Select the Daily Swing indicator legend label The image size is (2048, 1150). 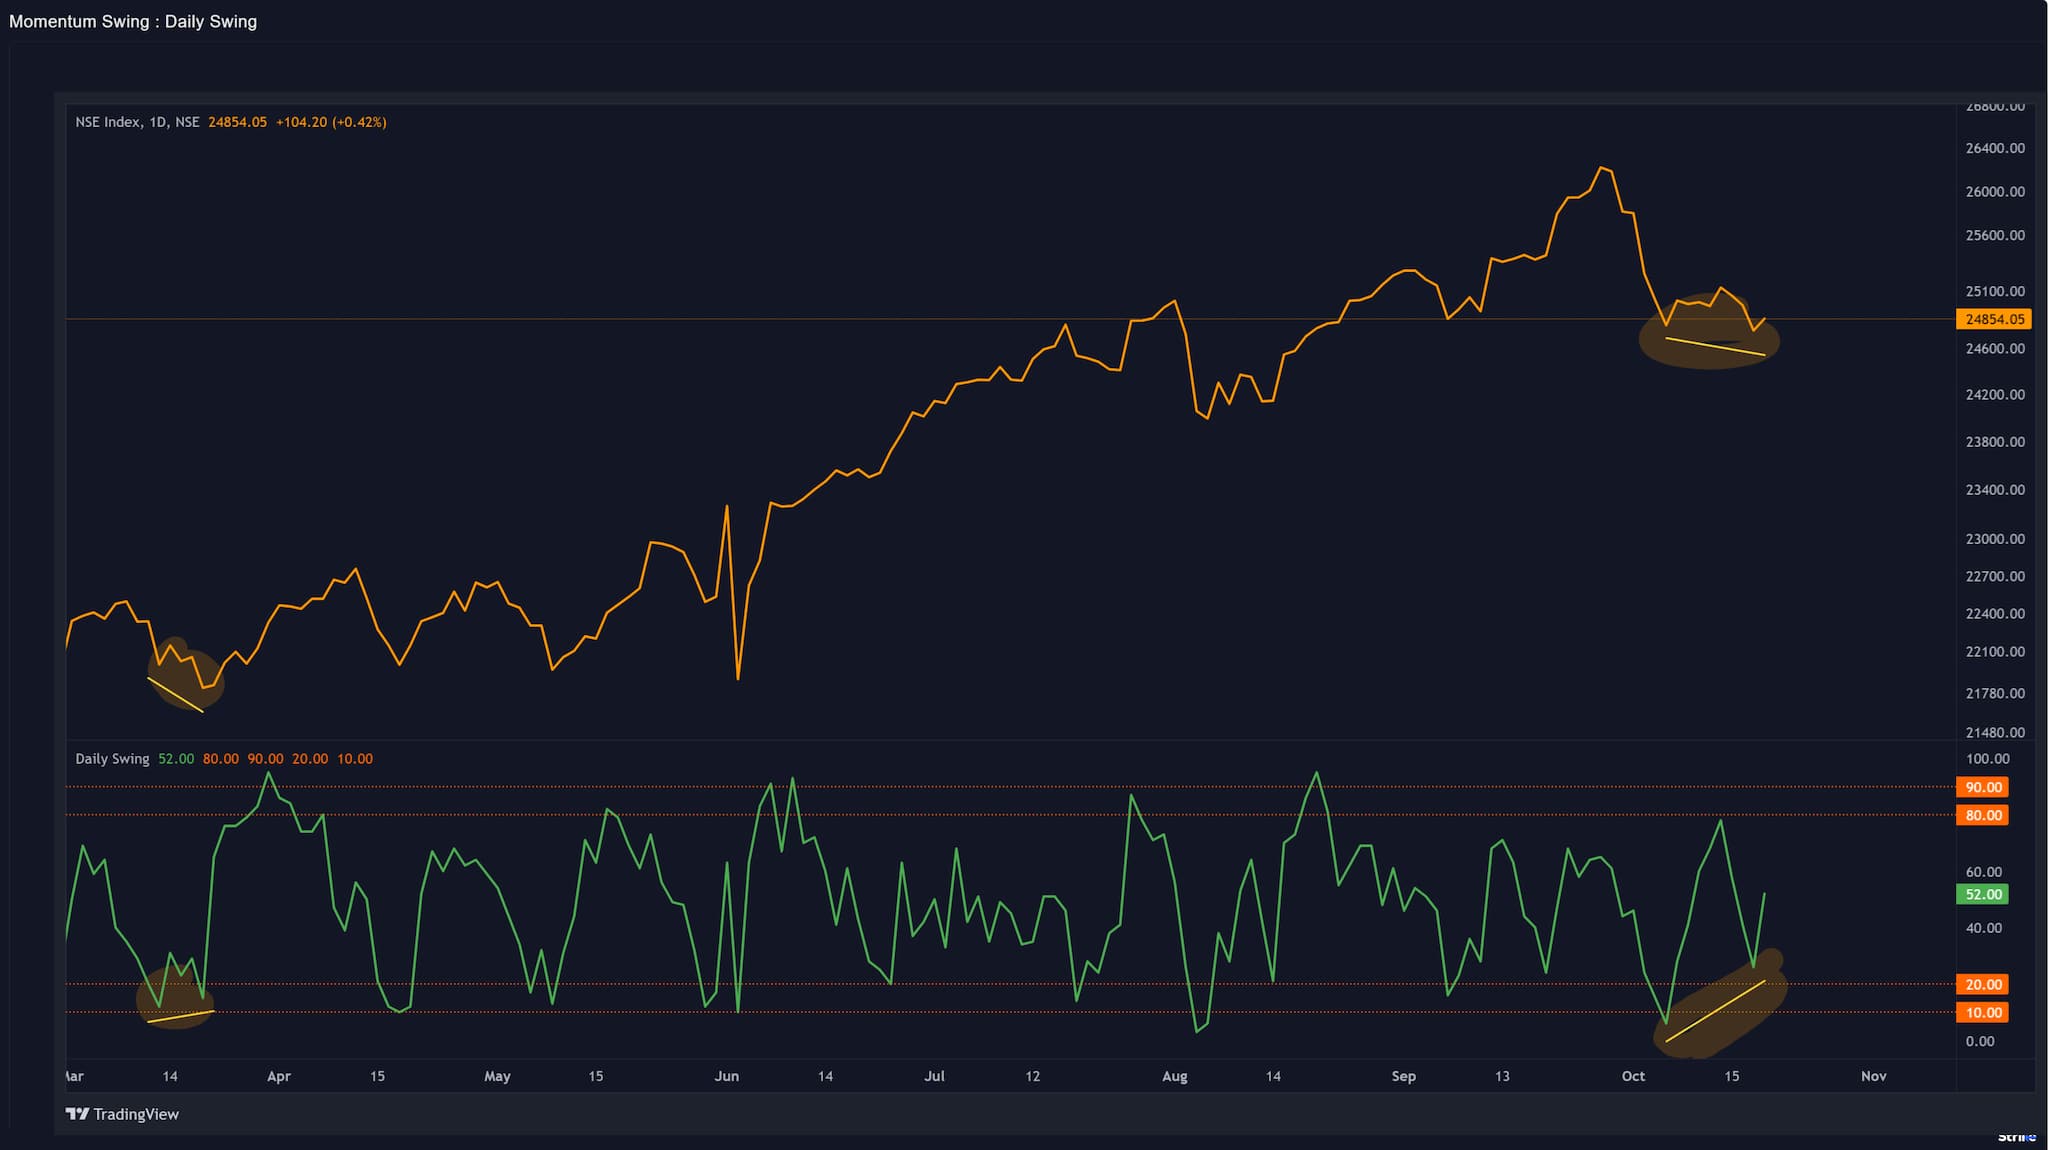point(112,759)
